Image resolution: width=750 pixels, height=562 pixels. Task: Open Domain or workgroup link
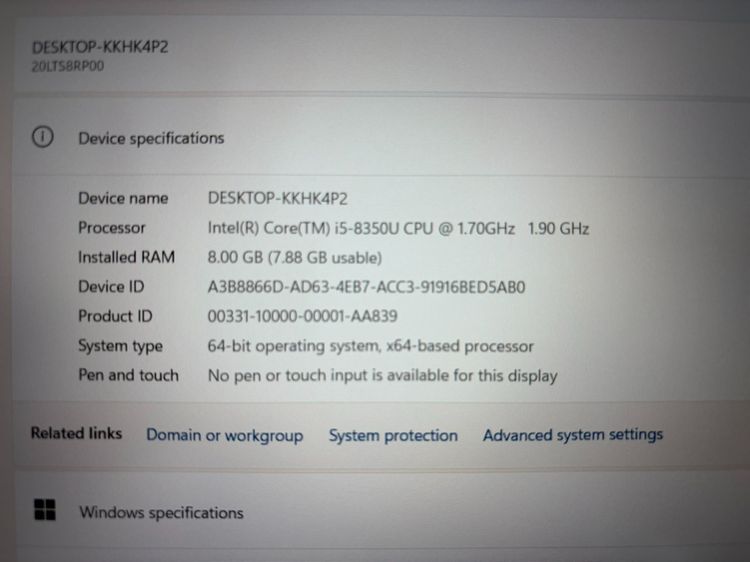[x=224, y=435]
